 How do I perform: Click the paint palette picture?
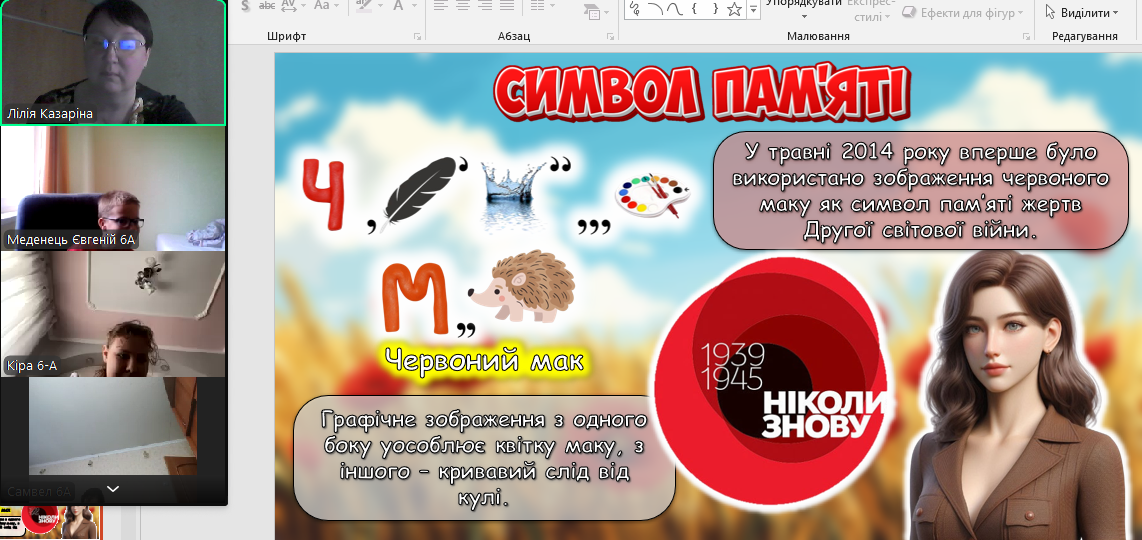point(653,195)
